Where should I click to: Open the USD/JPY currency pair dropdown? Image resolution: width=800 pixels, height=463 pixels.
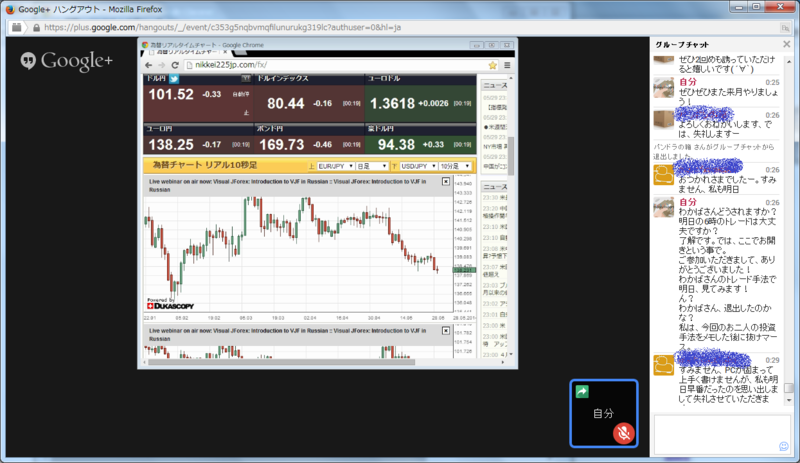418,166
